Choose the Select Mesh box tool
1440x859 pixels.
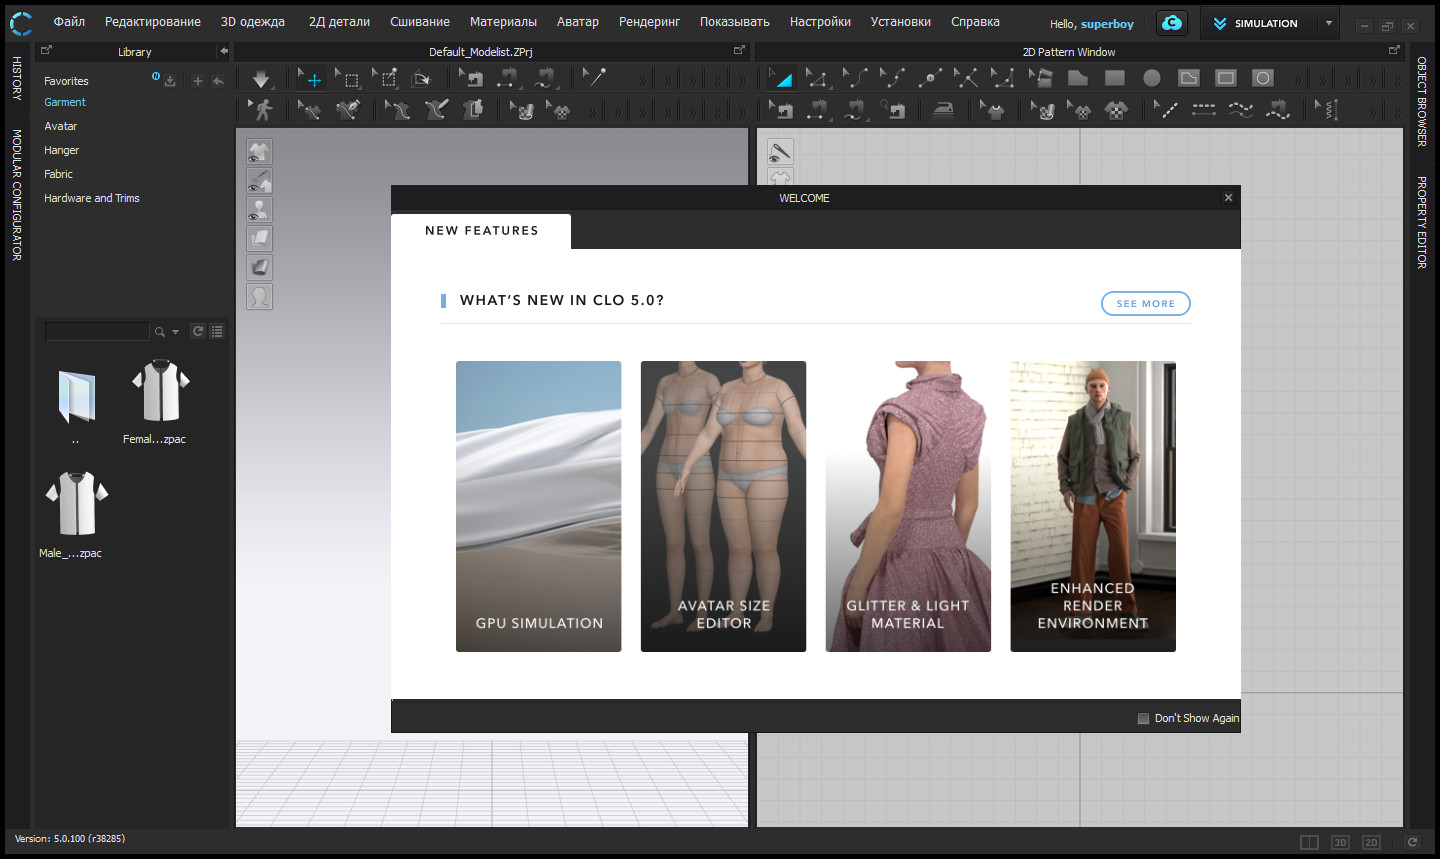coord(348,79)
